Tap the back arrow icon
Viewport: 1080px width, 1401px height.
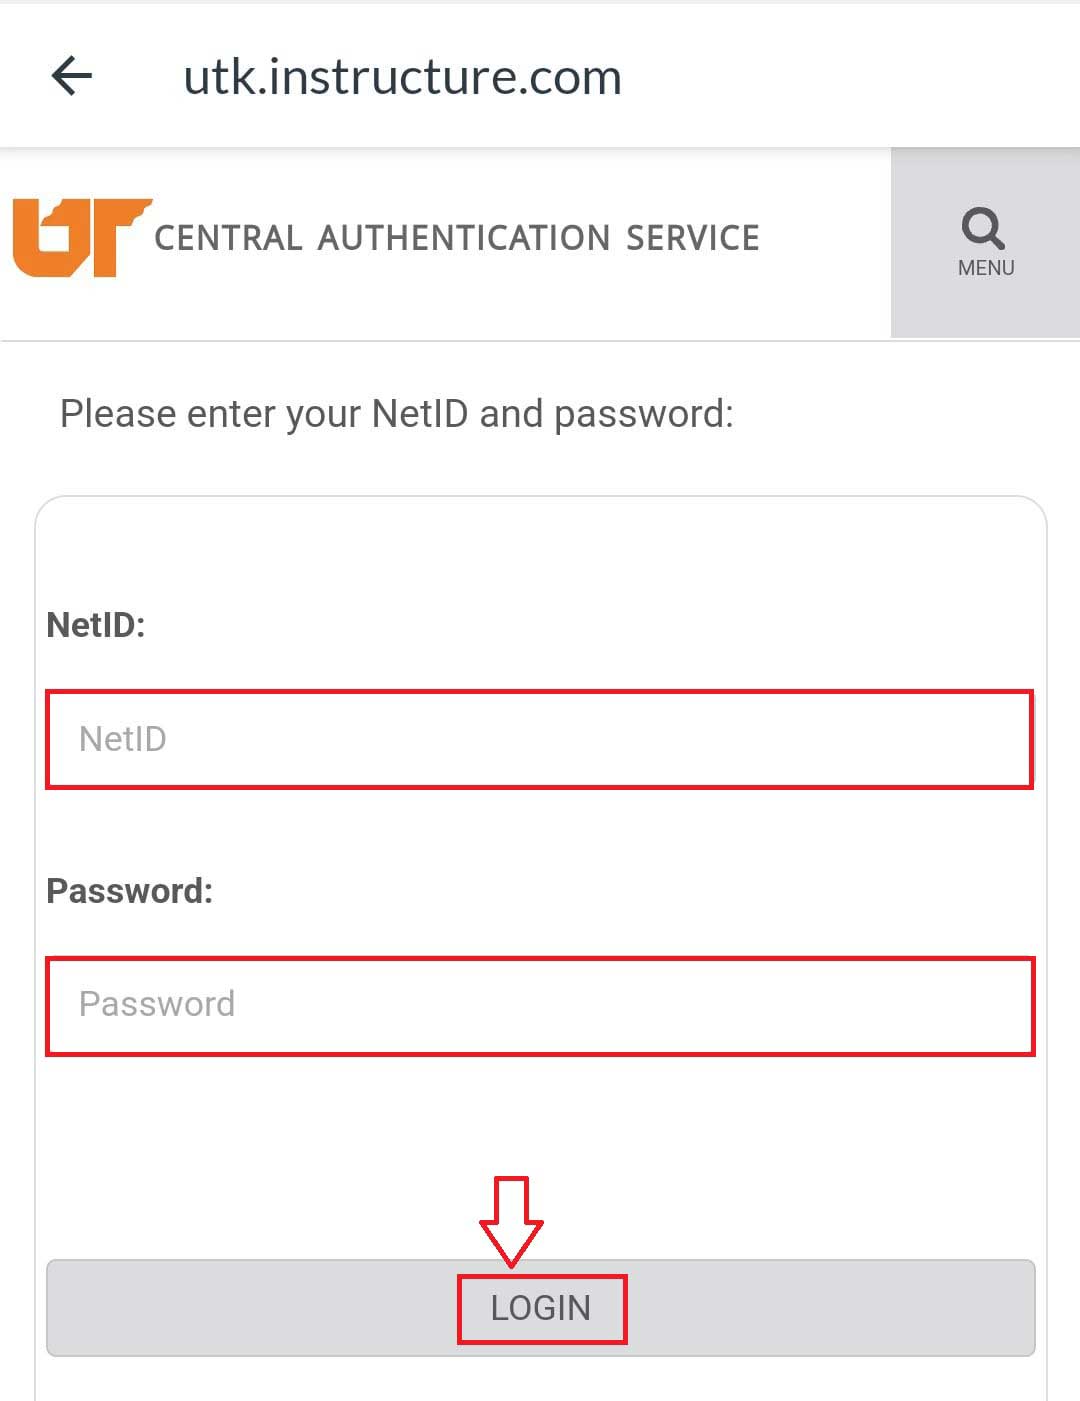tap(72, 76)
